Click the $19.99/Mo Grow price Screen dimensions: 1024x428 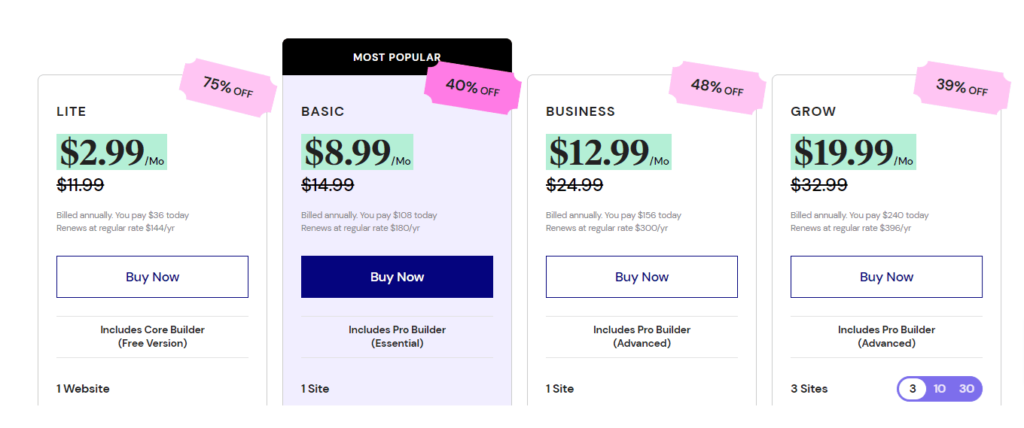click(852, 152)
